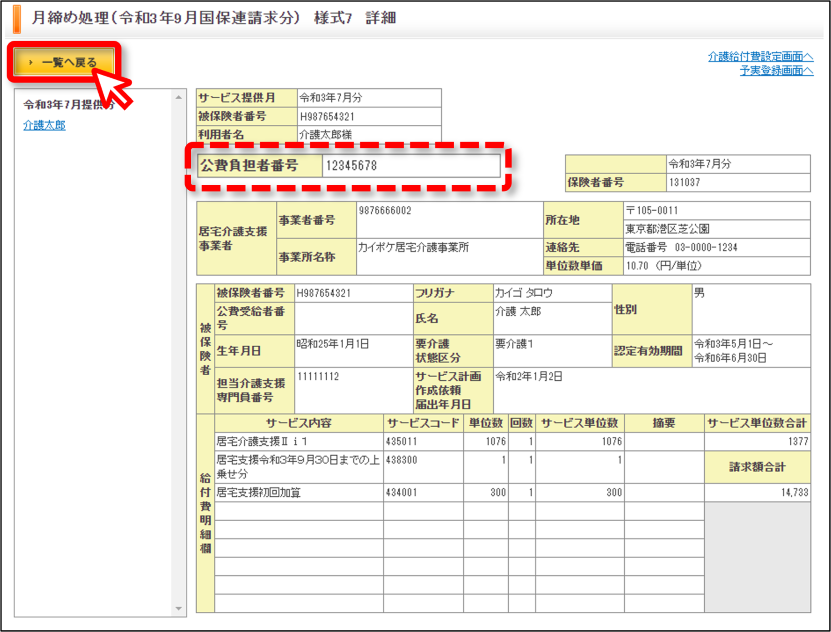Click the 電話番号 03-0000-1234 cell
The height and width of the screenshot is (632, 831).
click(717, 247)
